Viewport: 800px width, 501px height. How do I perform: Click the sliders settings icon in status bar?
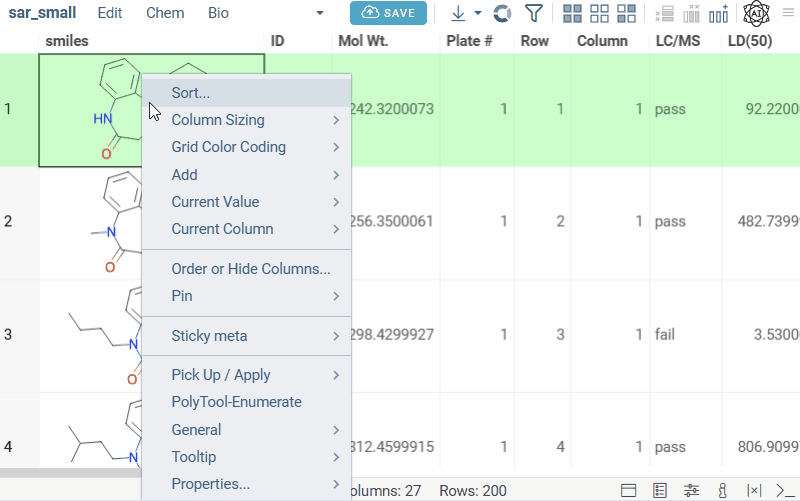tap(691, 490)
